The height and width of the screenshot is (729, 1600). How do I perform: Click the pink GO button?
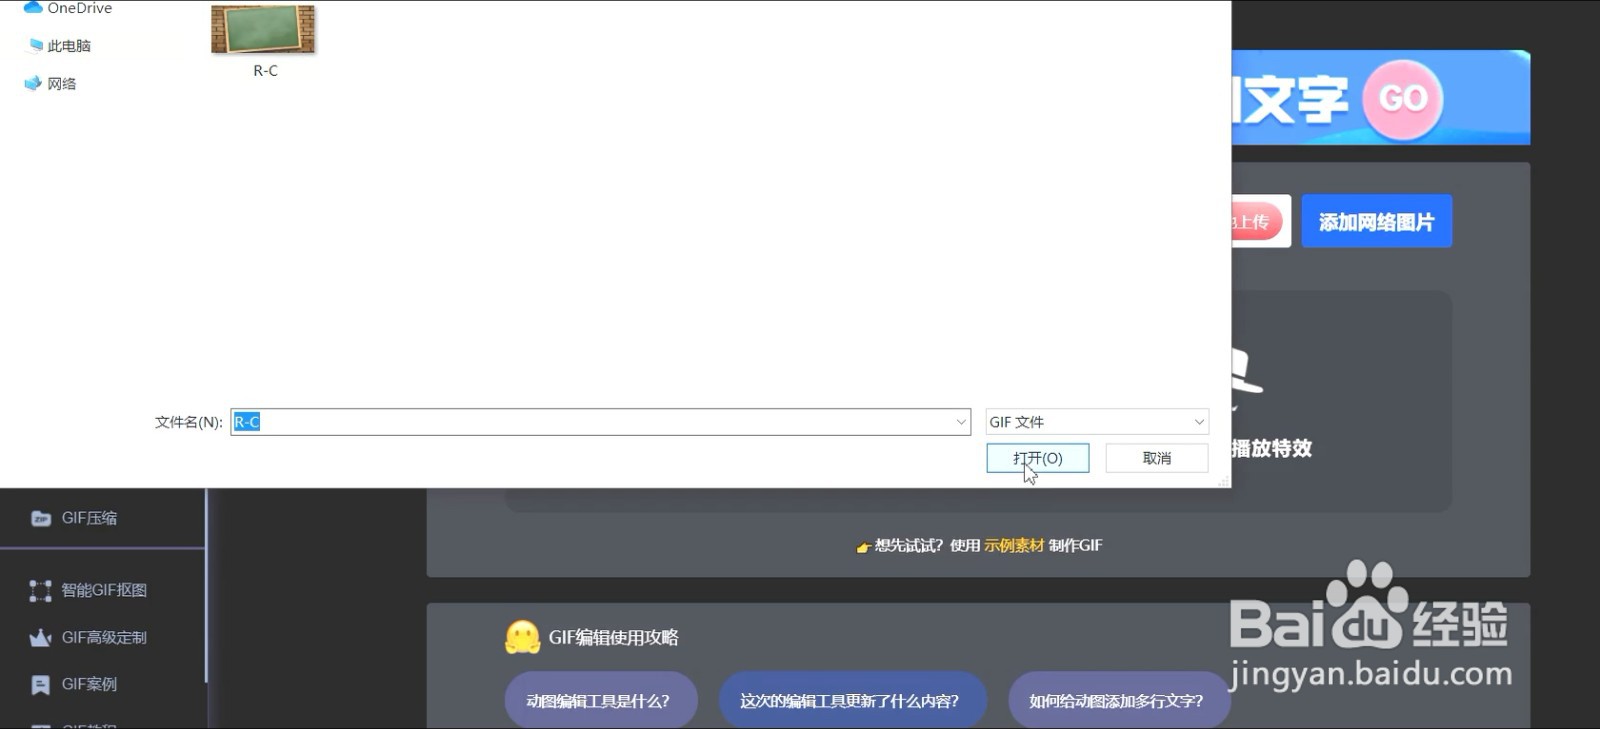pos(1403,98)
